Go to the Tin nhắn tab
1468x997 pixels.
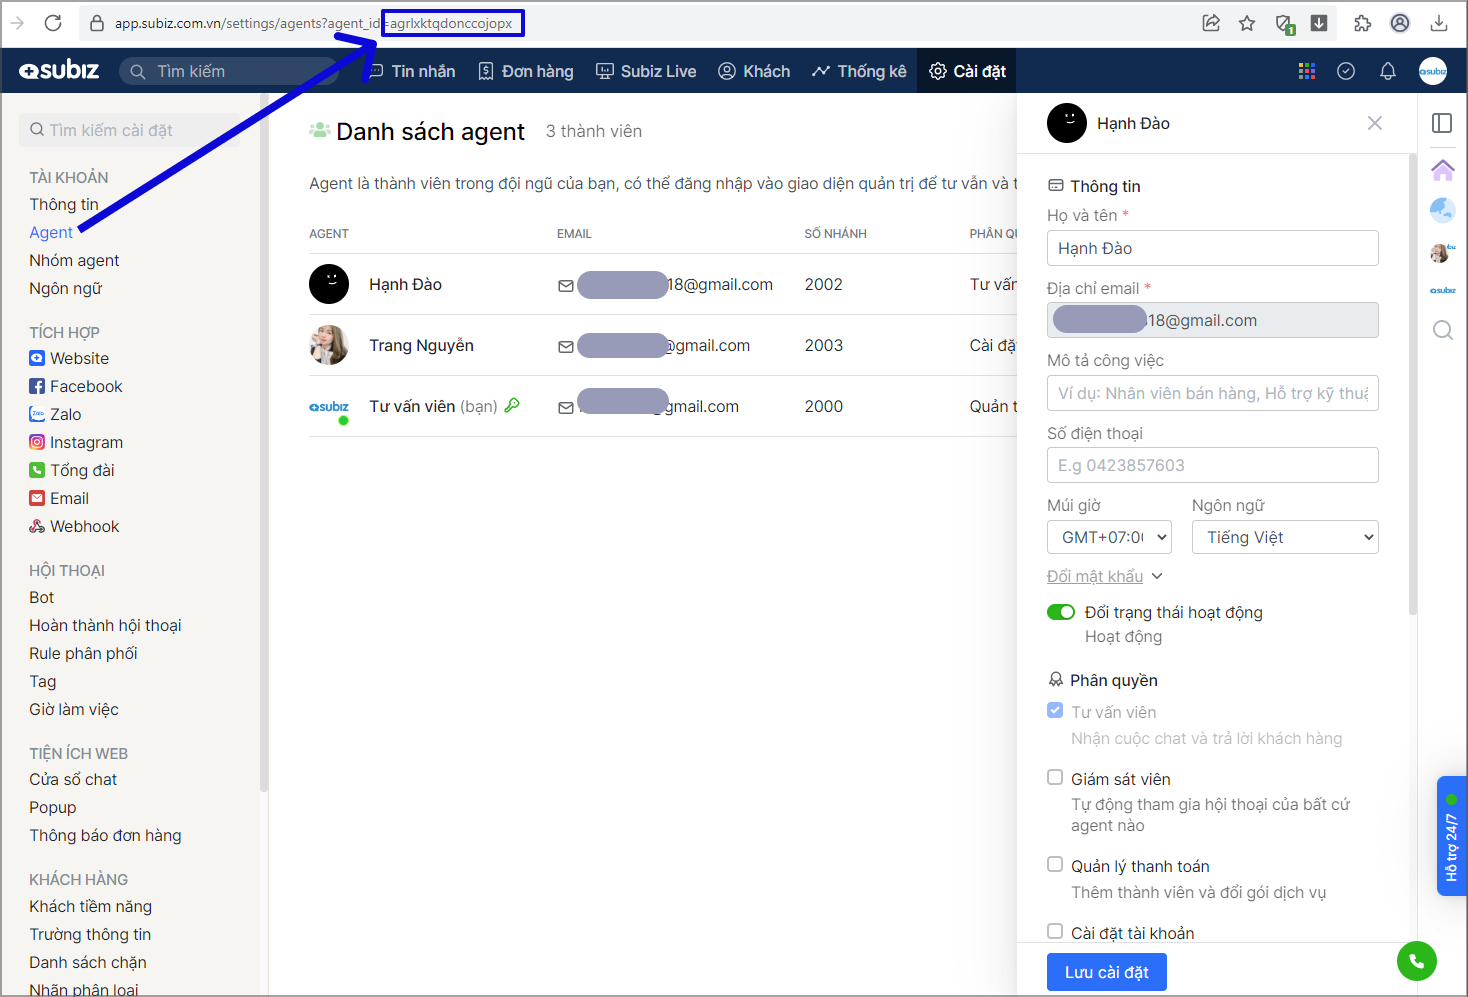412,71
